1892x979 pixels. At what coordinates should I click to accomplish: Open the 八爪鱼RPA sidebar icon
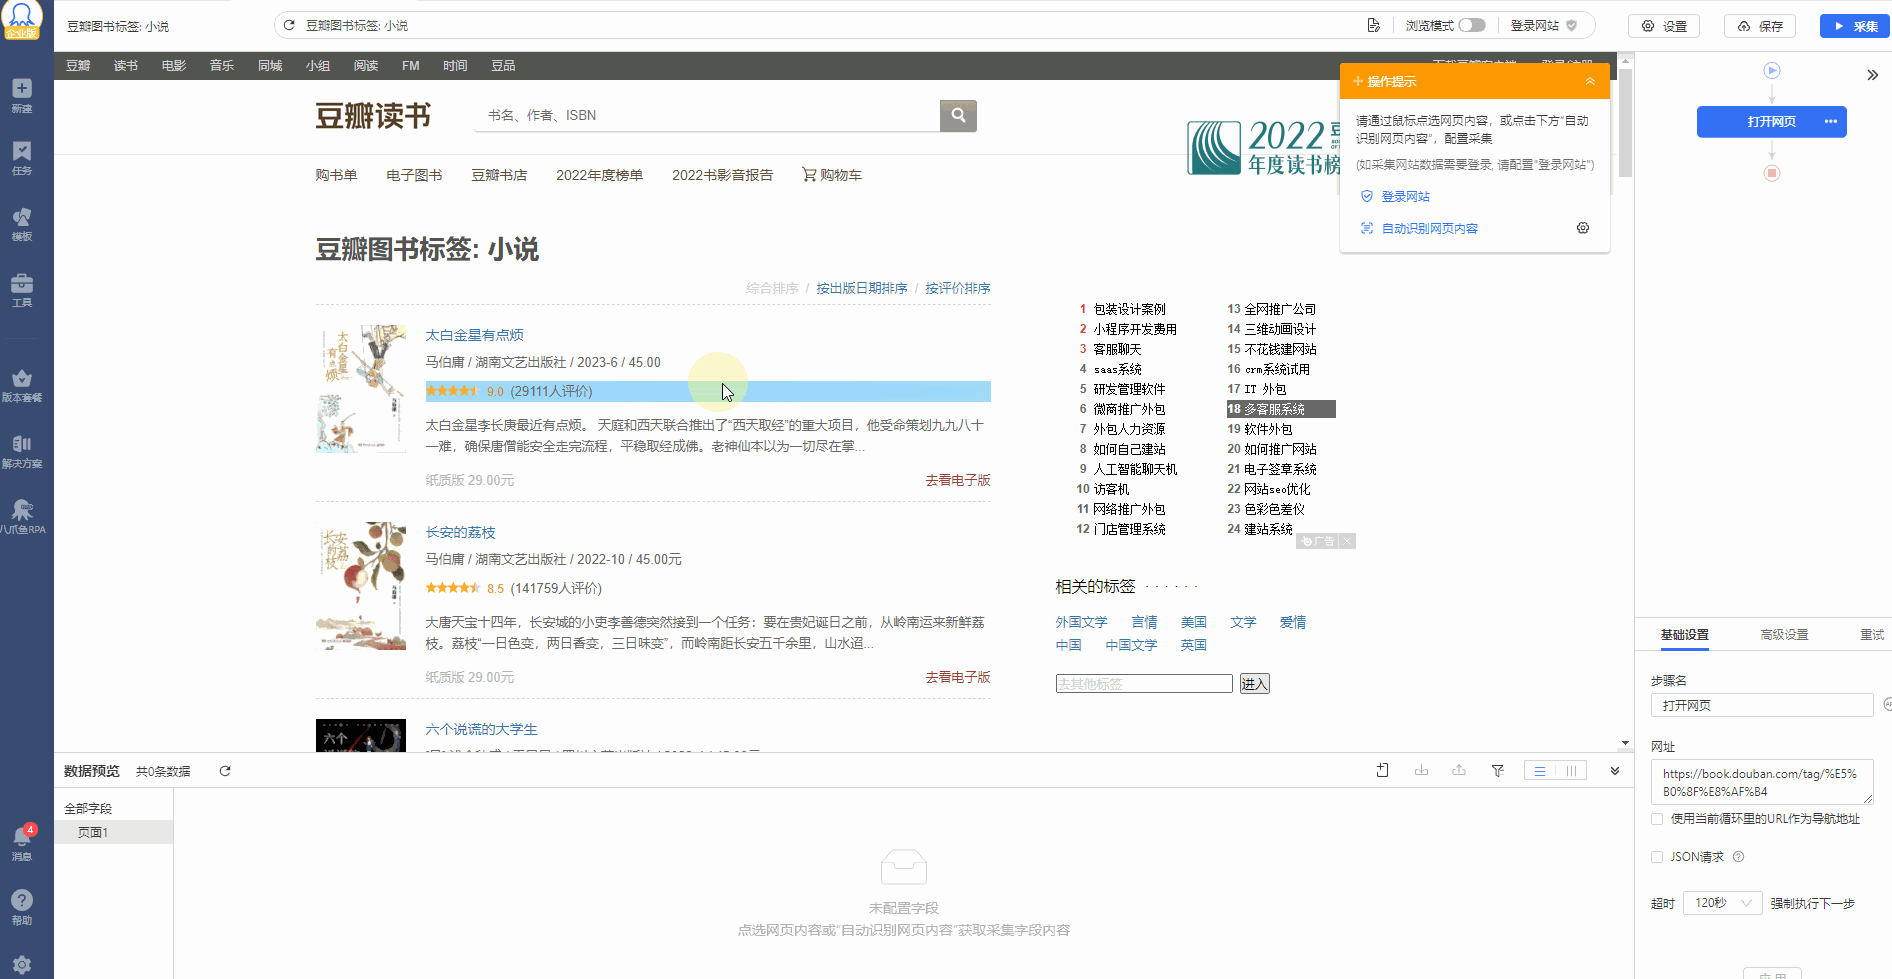22,517
